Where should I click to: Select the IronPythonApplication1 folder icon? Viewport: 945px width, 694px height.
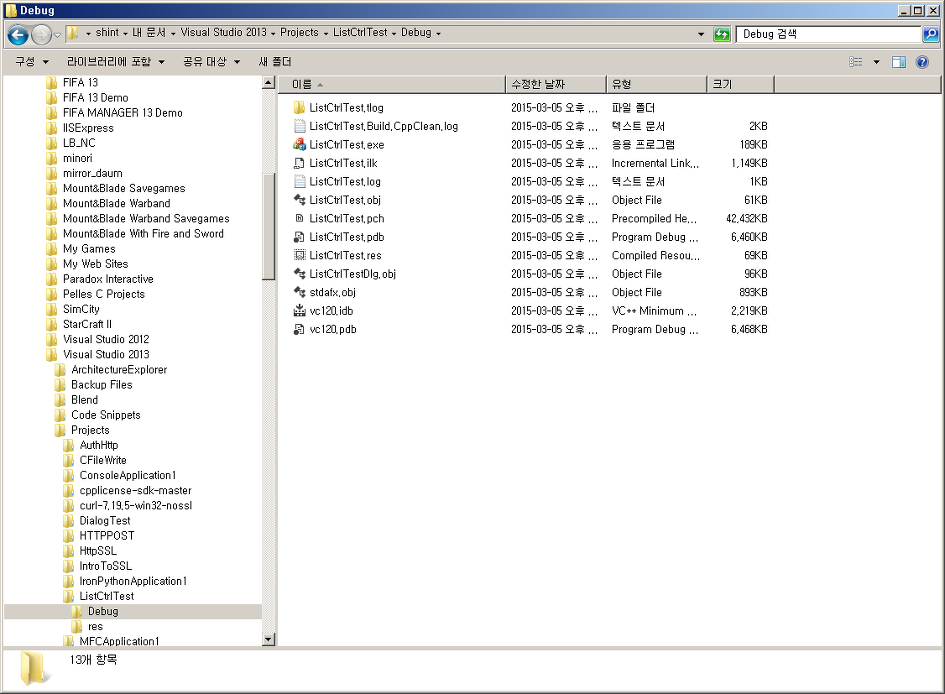(69, 581)
